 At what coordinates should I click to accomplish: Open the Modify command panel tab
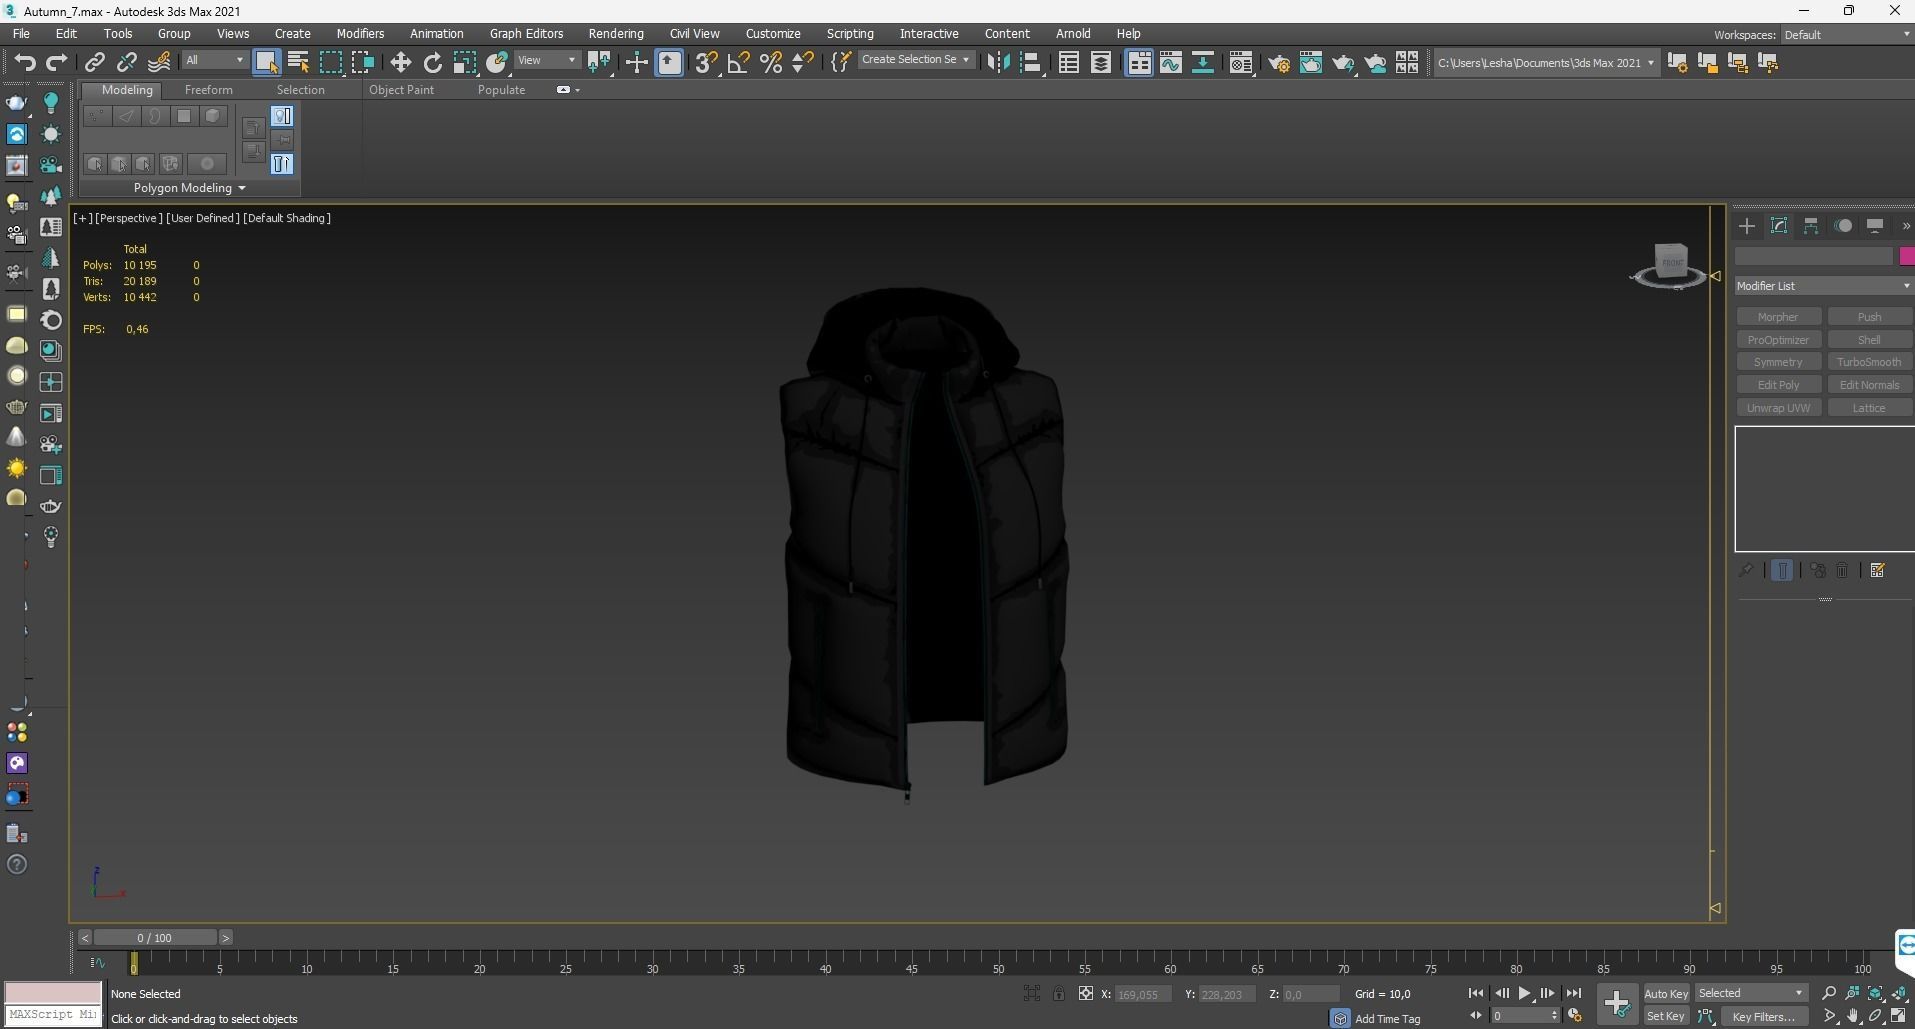1779,226
